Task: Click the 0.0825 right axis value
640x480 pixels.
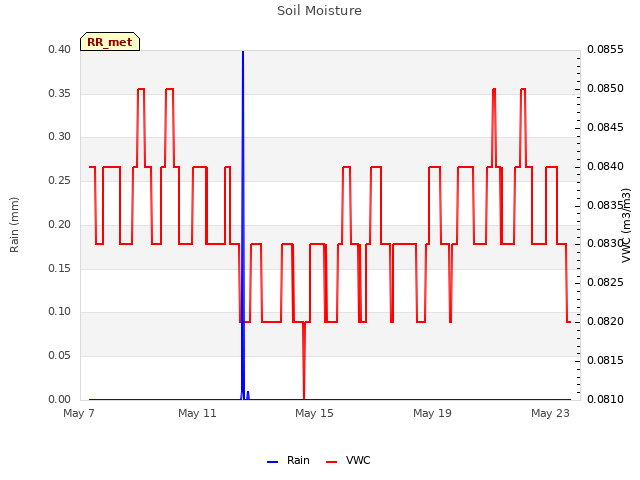Action: [605, 282]
